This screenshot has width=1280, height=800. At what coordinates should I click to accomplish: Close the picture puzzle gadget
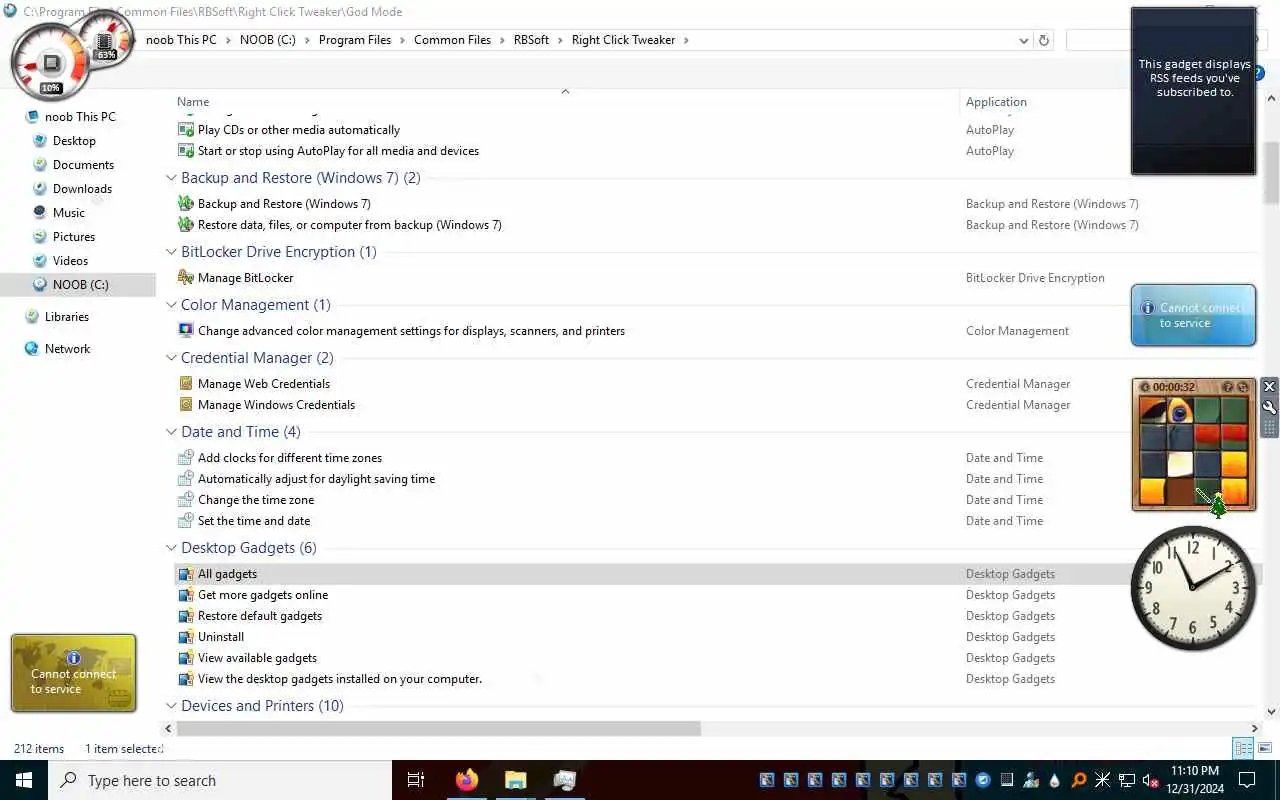[x=1269, y=386]
